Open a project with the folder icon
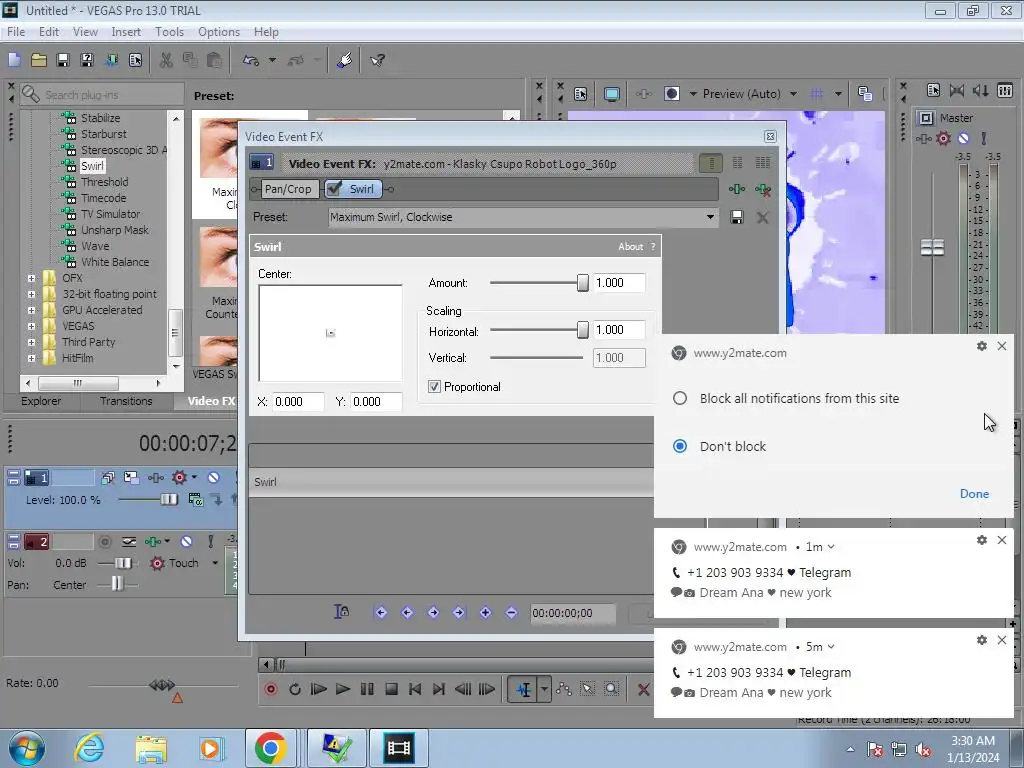 [39, 60]
